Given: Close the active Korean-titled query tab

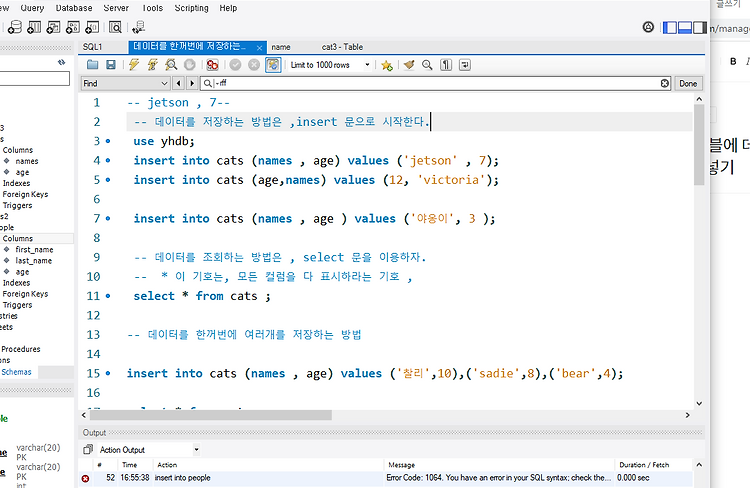Looking at the screenshot, I should (x=259, y=48).
